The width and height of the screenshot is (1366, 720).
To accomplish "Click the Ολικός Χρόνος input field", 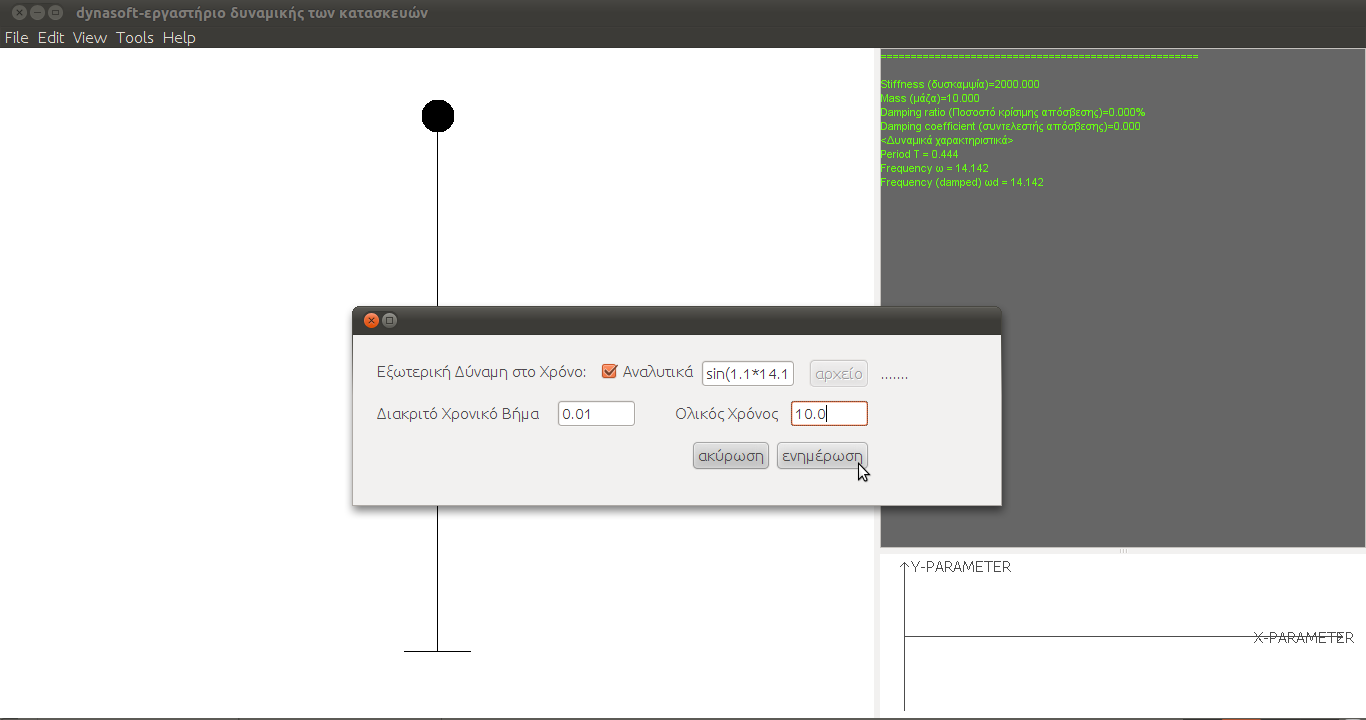I will point(829,414).
